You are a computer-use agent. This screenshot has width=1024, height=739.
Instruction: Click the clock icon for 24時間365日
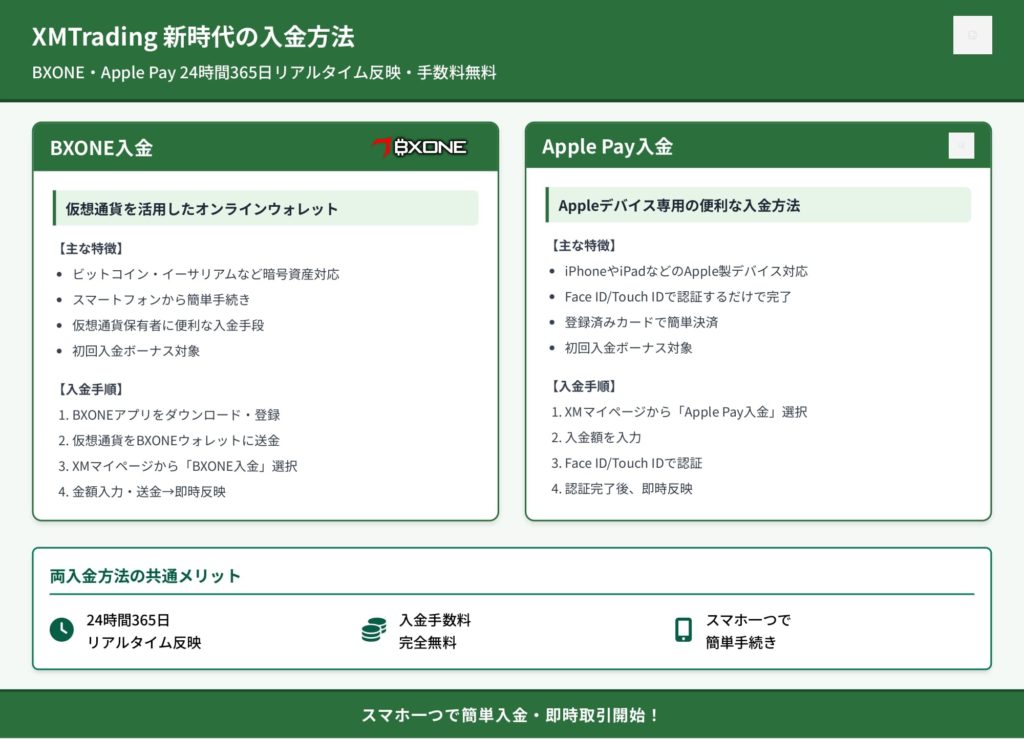(x=62, y=630)
